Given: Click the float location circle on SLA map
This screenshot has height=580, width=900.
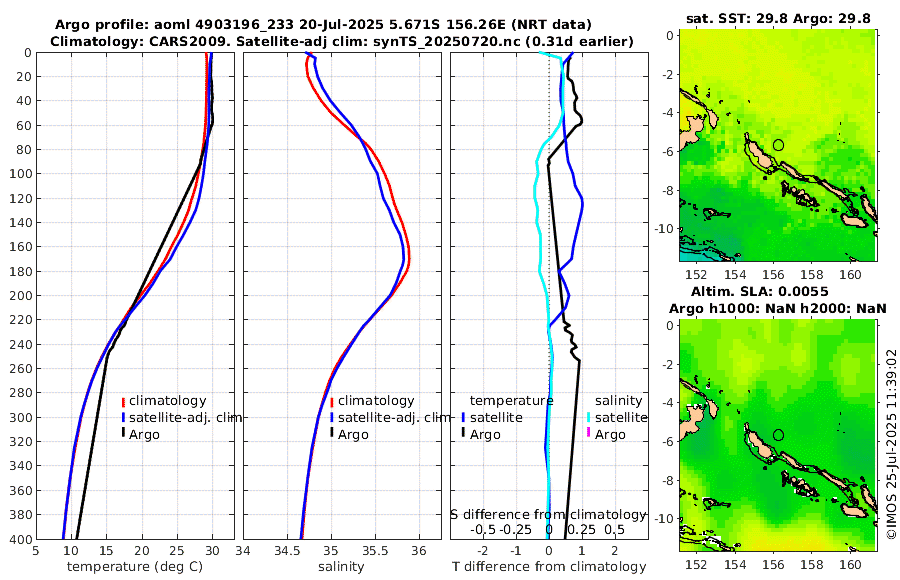Looking at the screenshot, I should tap(778, 435).
